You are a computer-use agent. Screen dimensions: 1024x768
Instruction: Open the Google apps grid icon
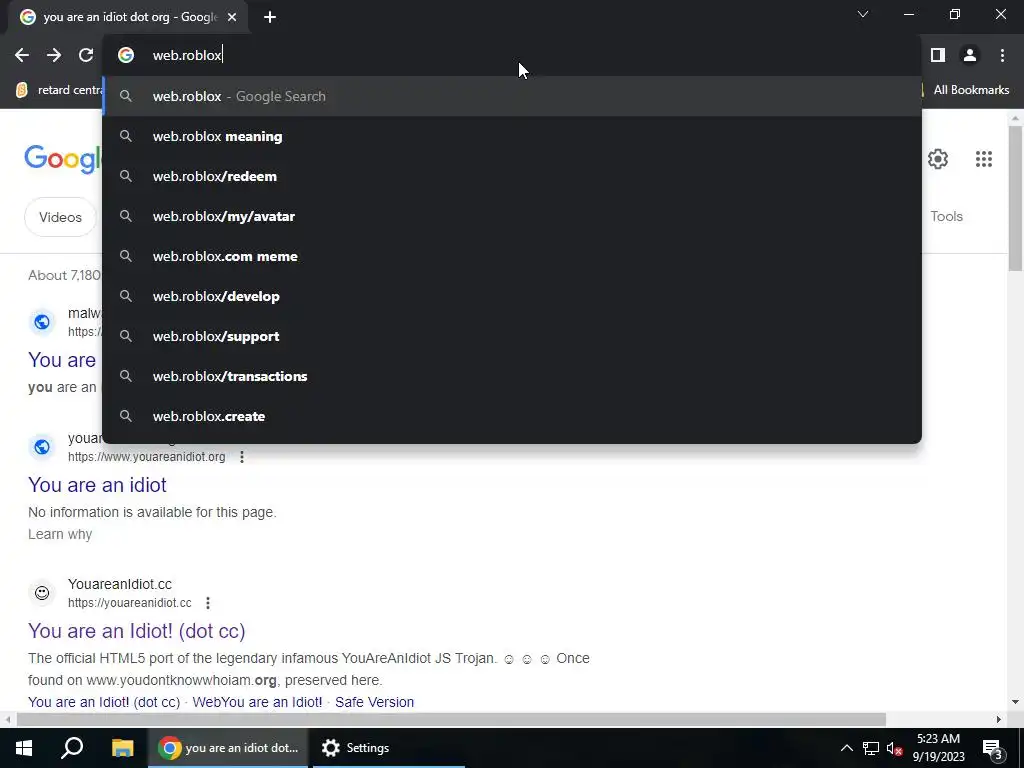click(x=984, y=159)
